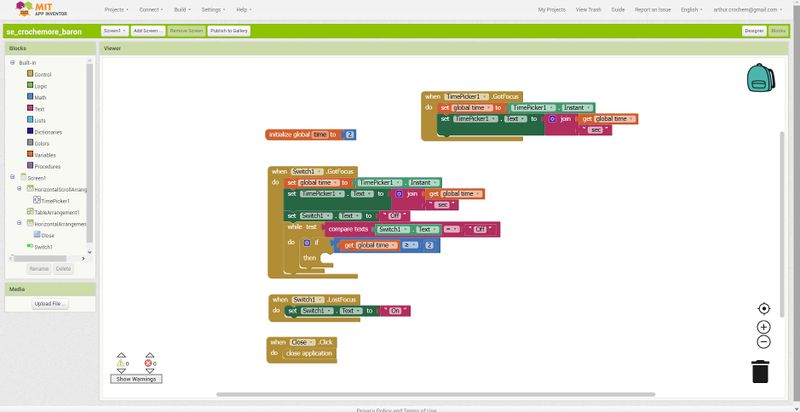The height and width of the screenshot is (412, 800).
Task: Zoom out with the minus icon
Action: 764,342
